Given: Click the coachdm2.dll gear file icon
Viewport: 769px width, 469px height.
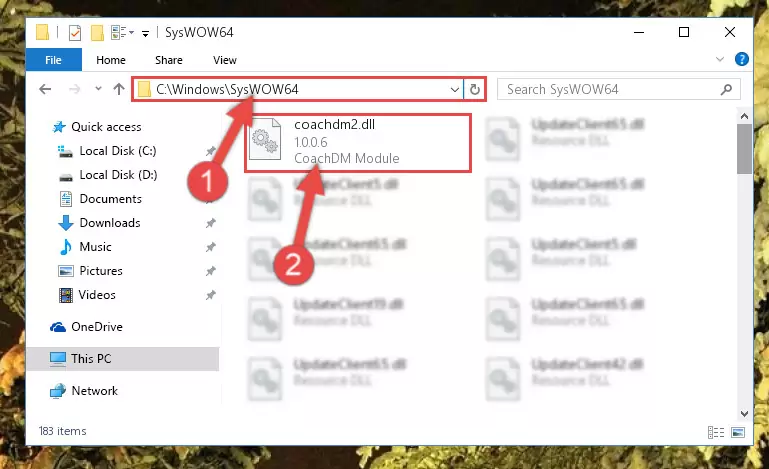Looking at the screenshot, I should click(265, 140).
